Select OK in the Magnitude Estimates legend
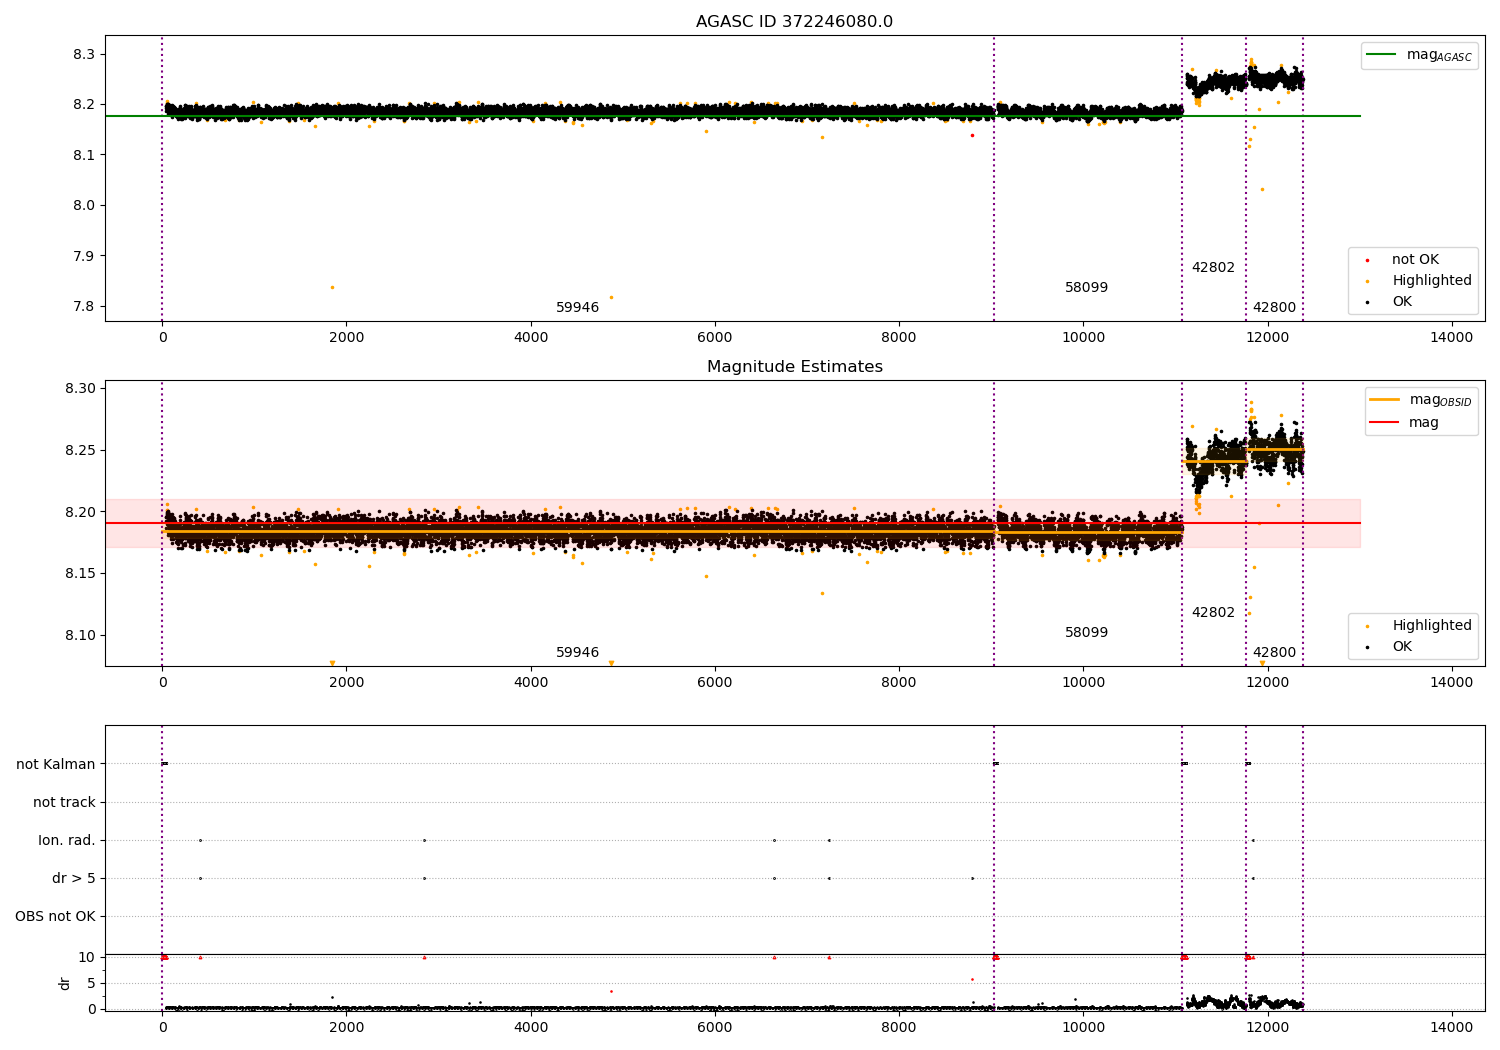Viewport: 1500px width, 1050px height. click(x=1390, y=647)
